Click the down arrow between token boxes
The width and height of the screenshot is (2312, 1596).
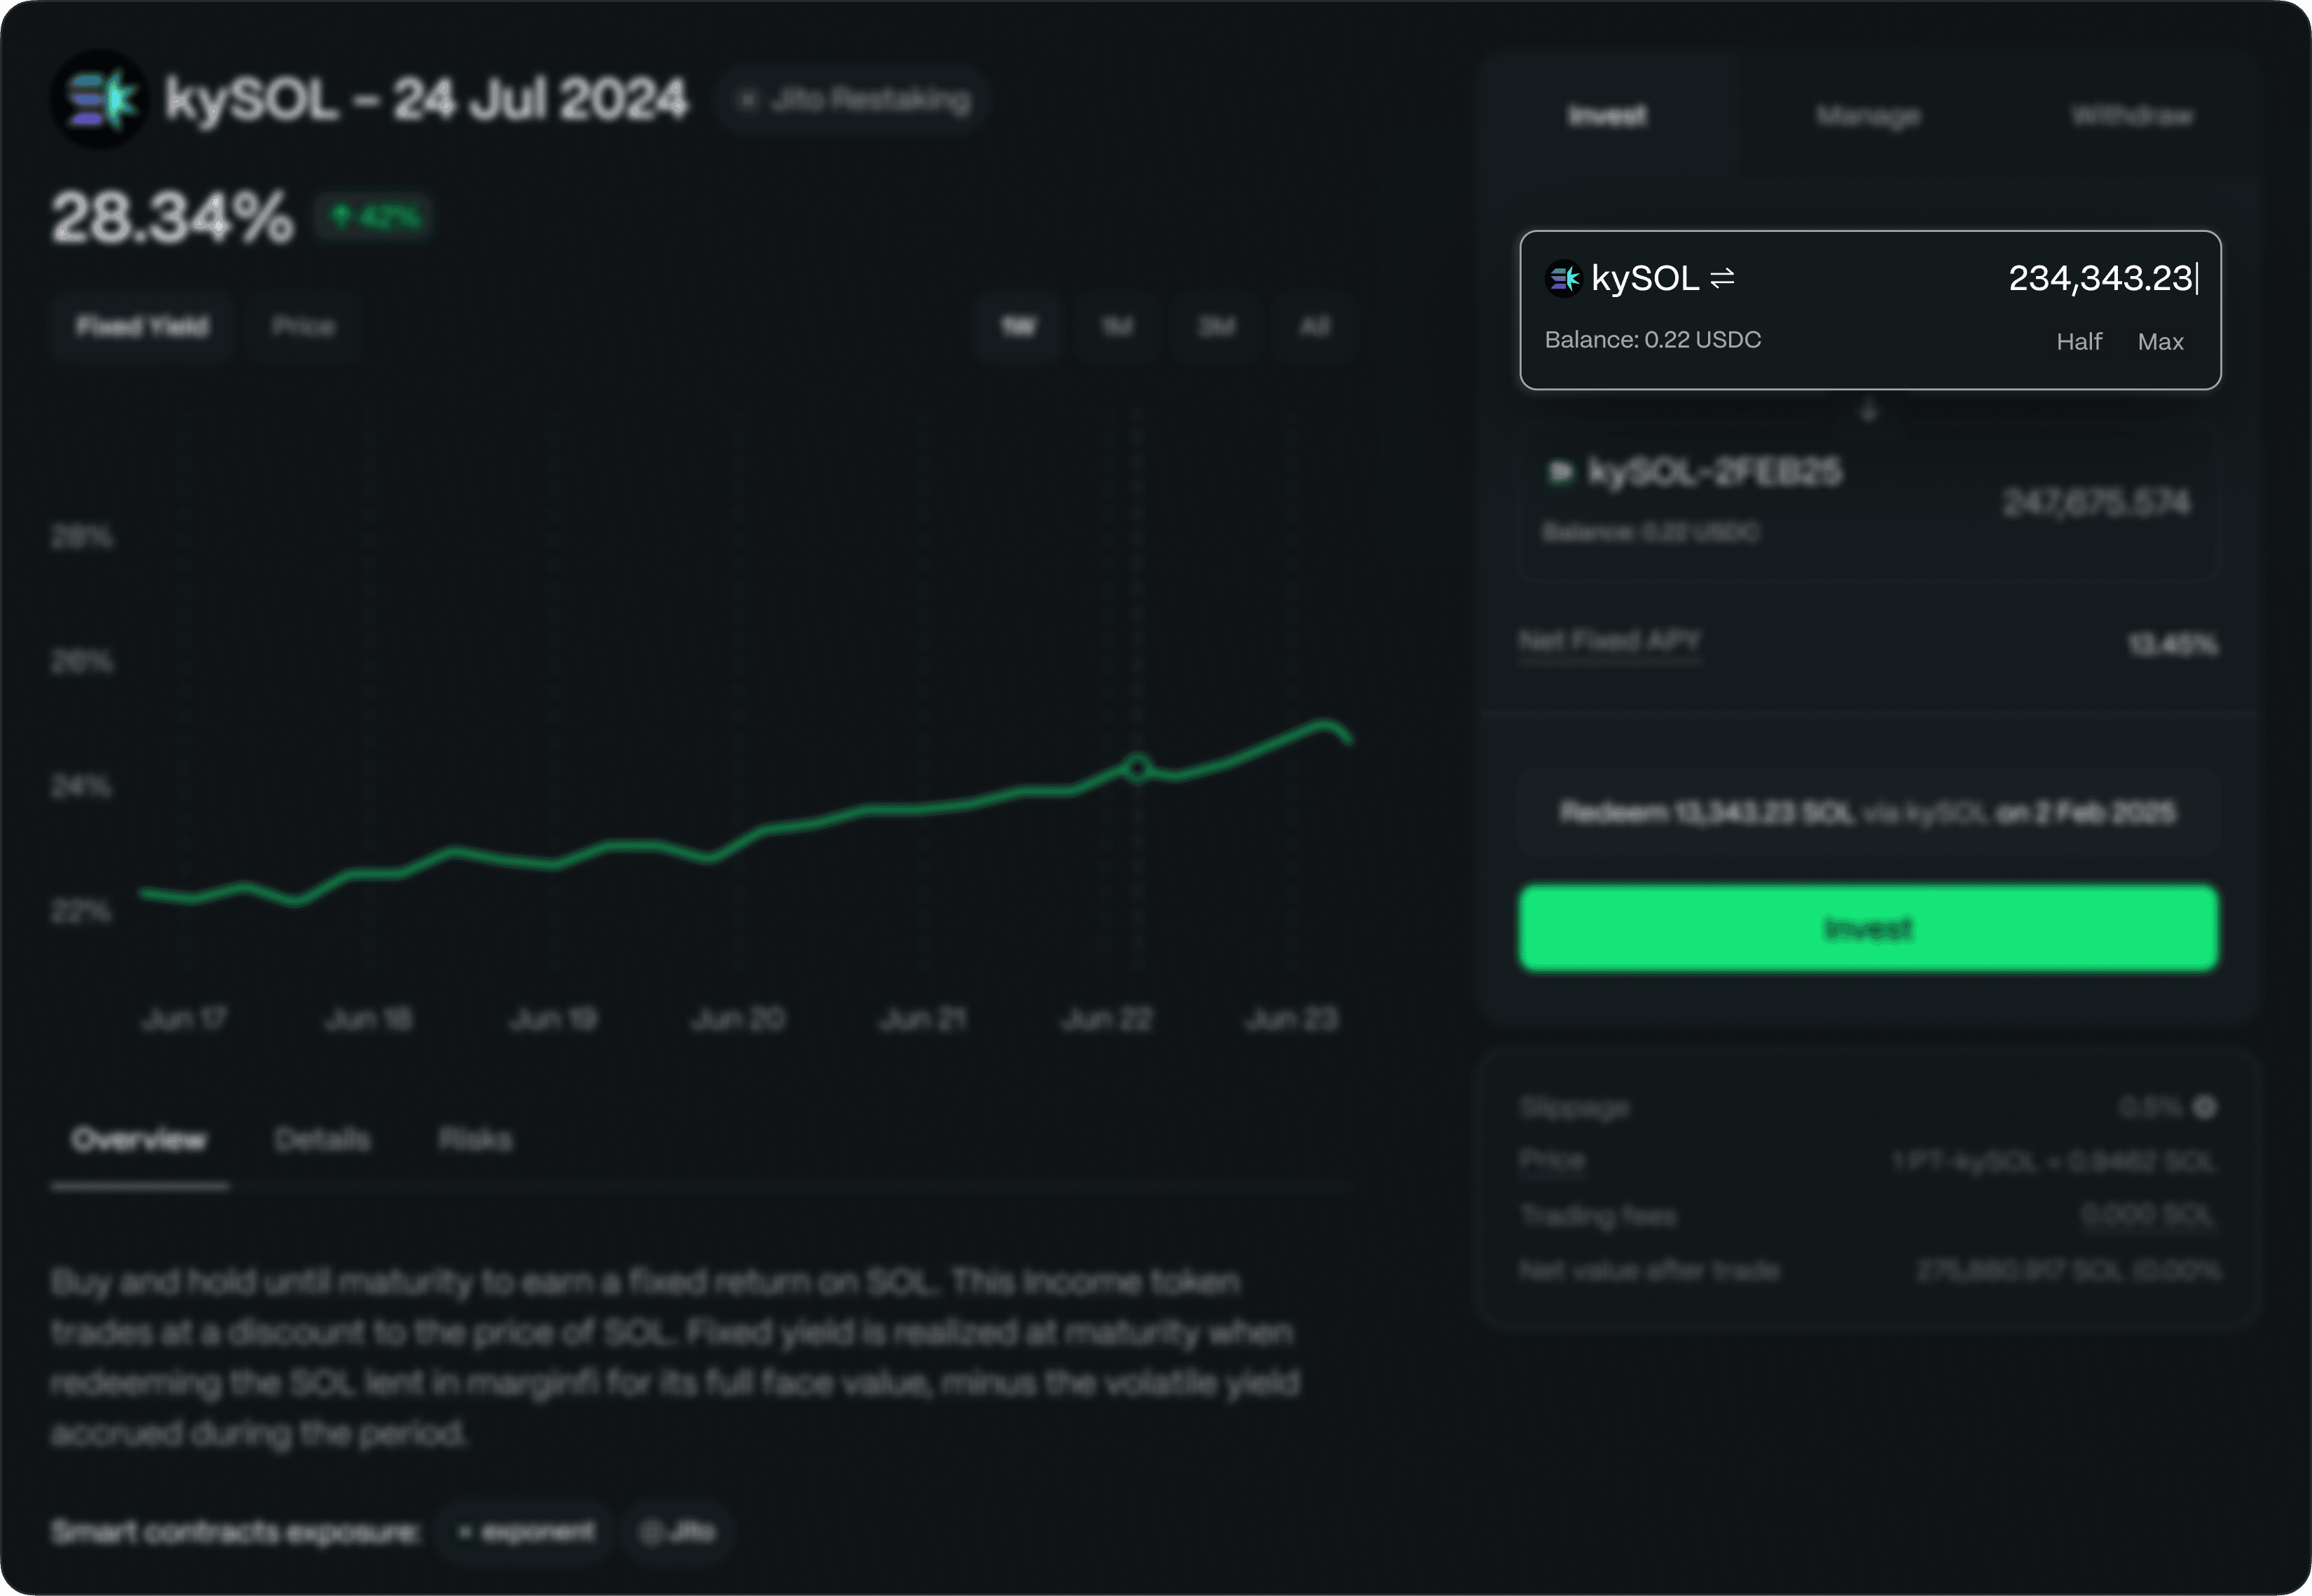pos(1868,411)
